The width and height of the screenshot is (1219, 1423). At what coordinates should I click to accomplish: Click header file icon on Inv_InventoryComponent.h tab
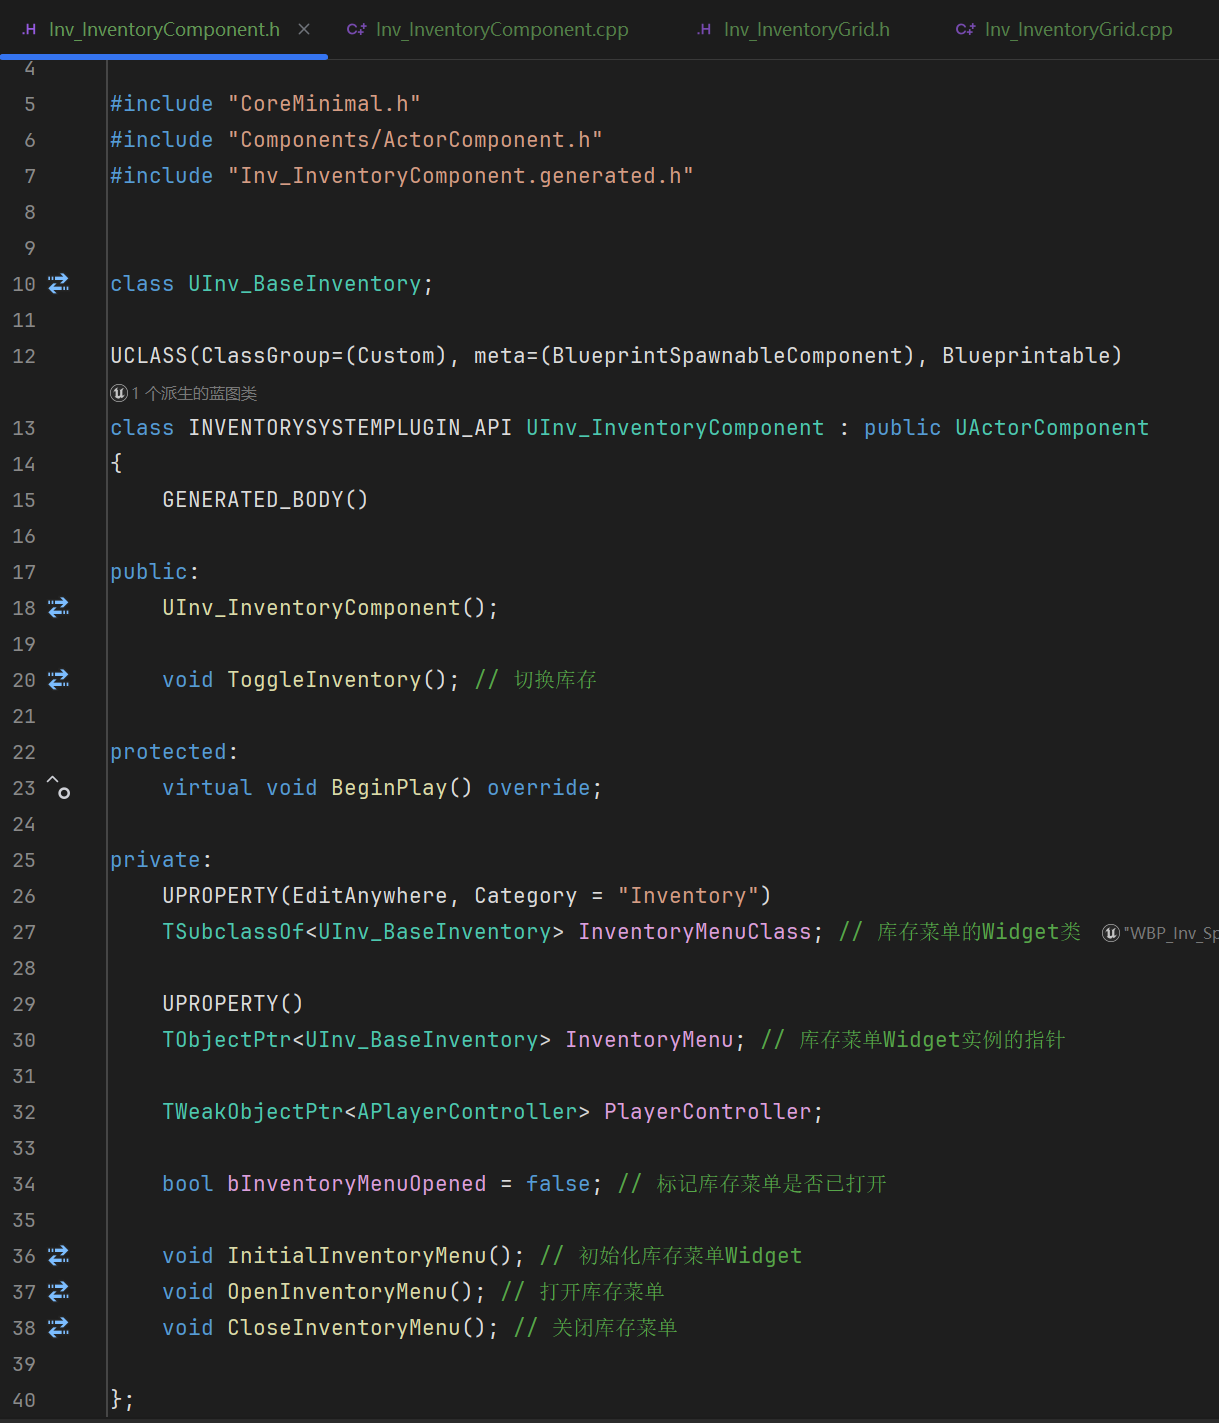30,30
